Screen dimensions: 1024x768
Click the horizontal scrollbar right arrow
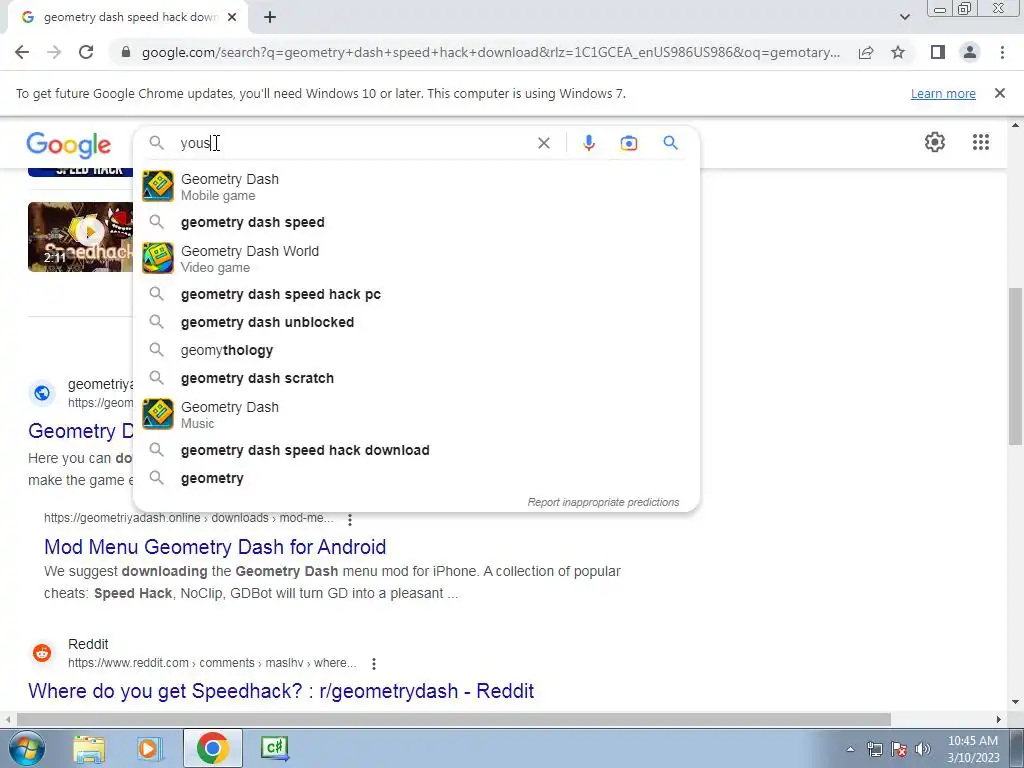tap(999, 719)
